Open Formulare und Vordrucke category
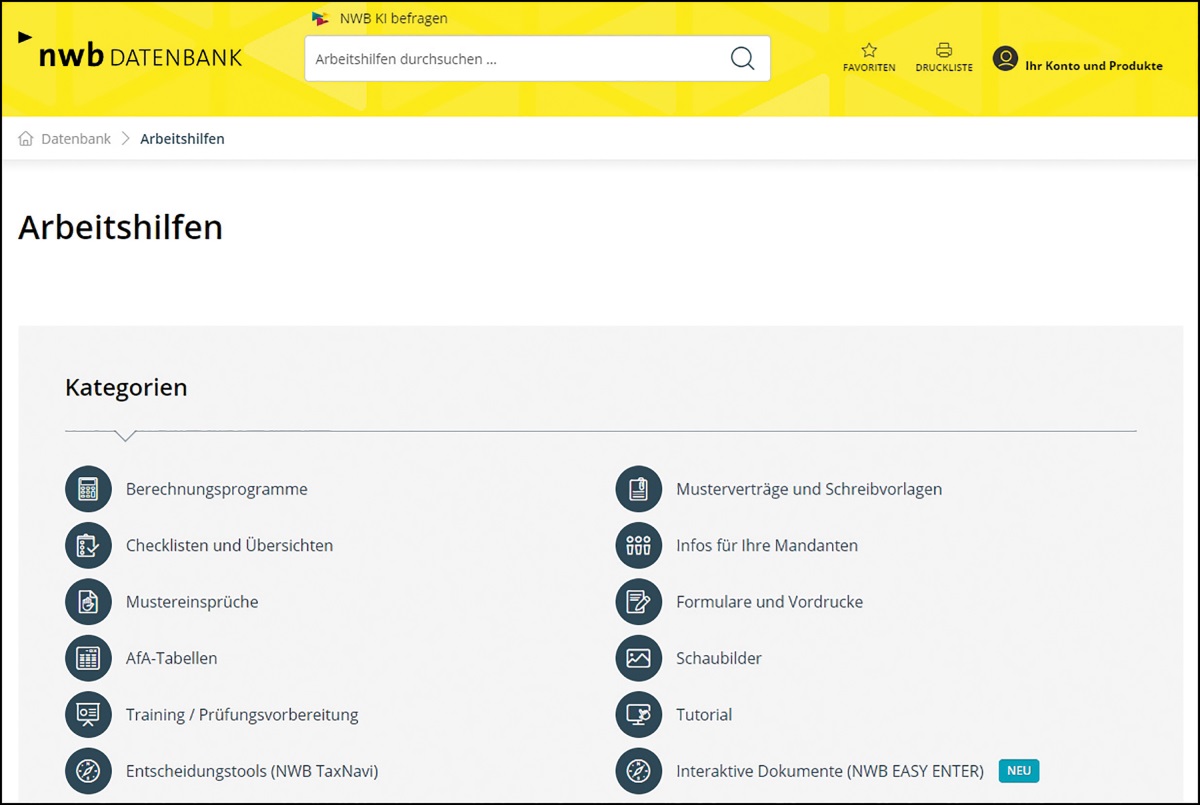The image size is (1200, 805). (769, 602)
